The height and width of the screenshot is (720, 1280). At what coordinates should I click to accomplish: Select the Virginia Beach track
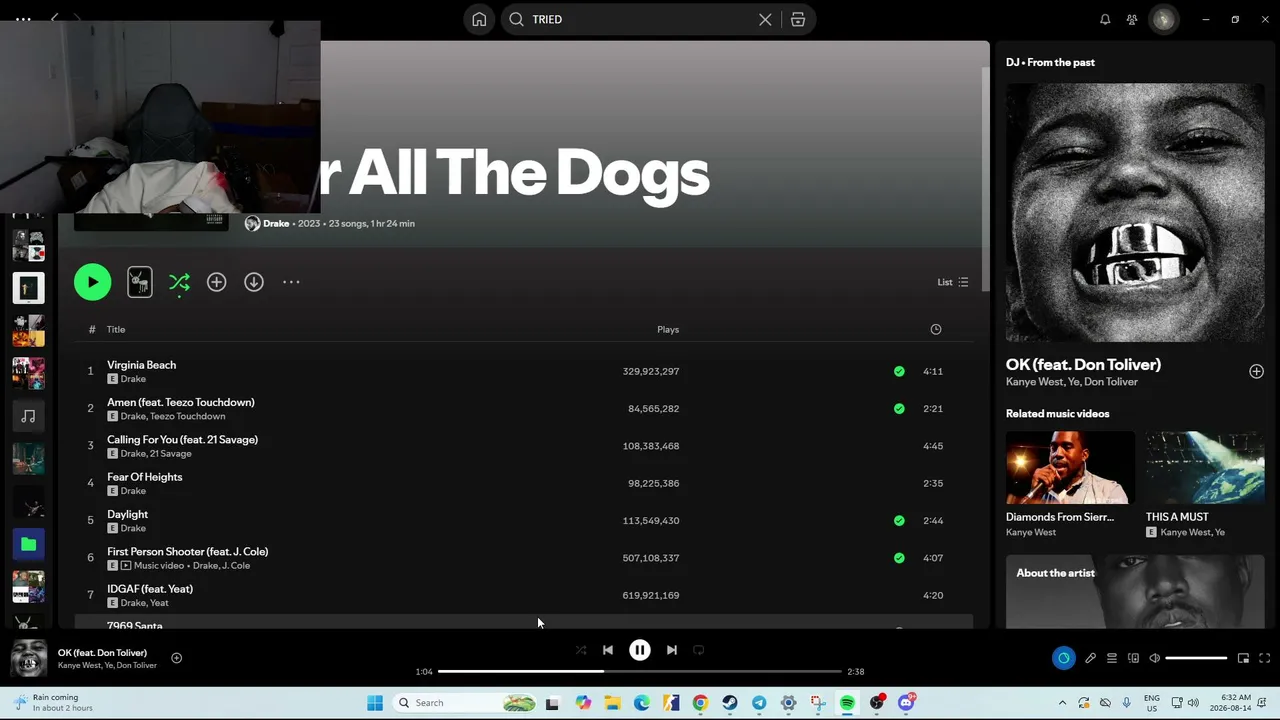(523, 371)
